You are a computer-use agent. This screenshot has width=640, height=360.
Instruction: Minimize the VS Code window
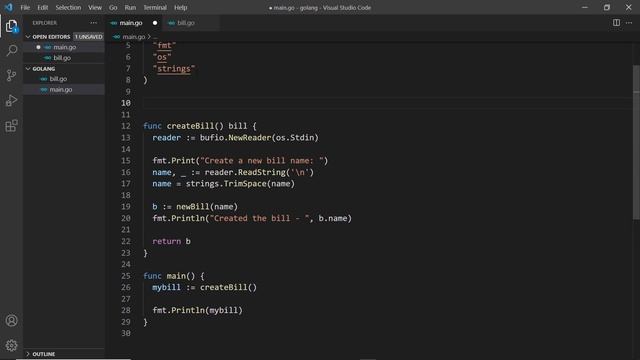584,7
